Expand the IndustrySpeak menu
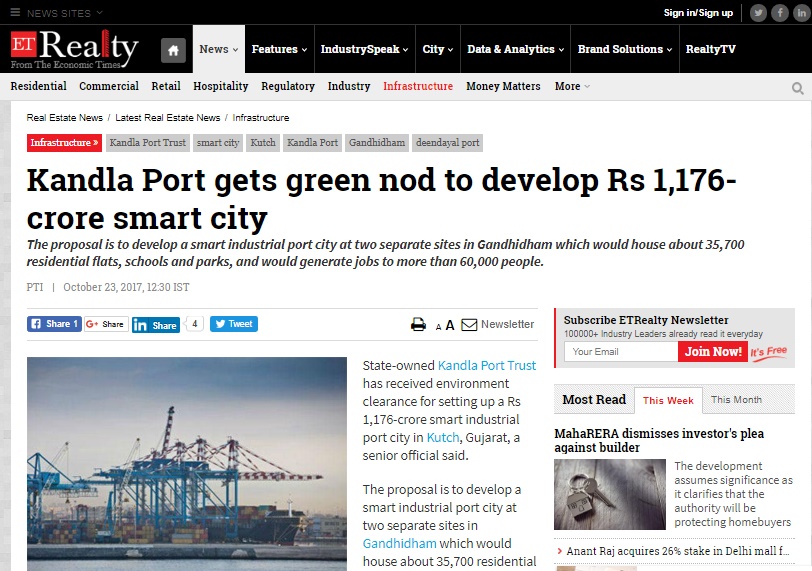812x571 pixels. pyautogui.click(x=364, y=49)
